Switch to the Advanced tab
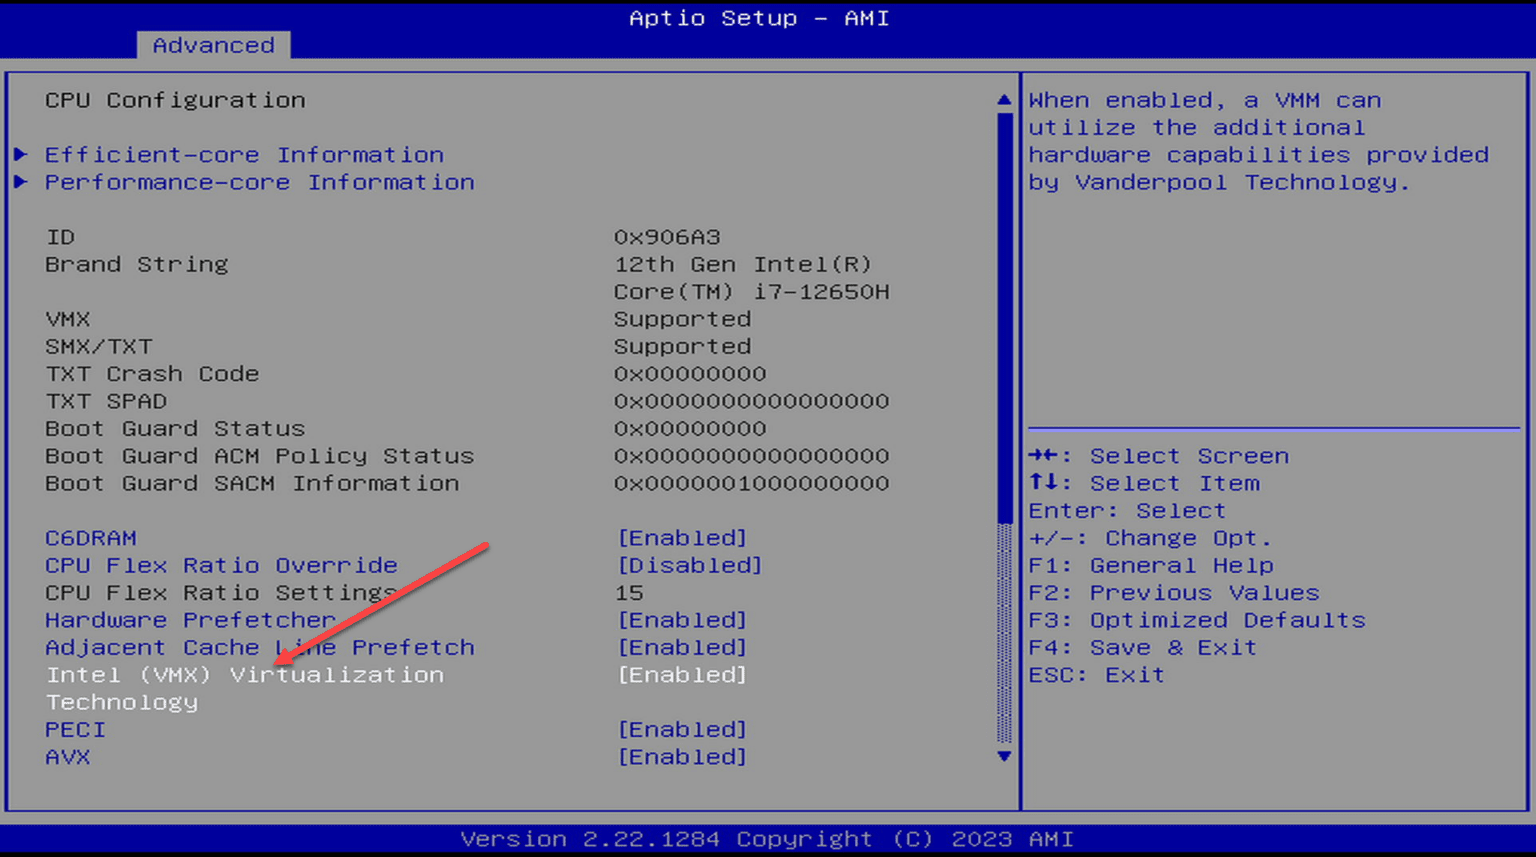1536x857 pixels. [212, 45]
